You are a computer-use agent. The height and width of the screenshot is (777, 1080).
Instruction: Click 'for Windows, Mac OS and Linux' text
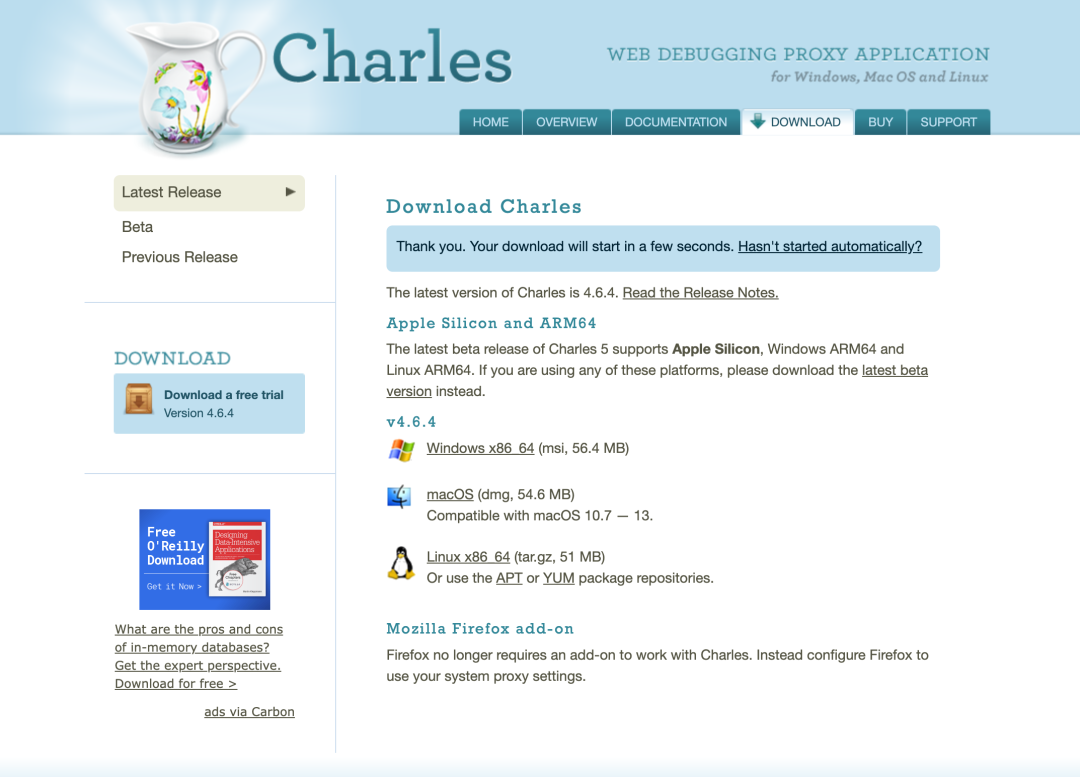[x=880, y=77]
